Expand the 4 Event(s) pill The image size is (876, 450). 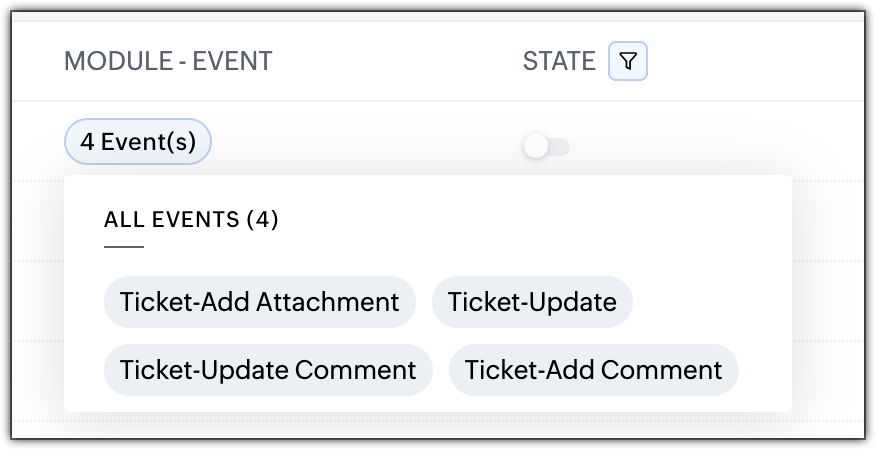[138, 143]
